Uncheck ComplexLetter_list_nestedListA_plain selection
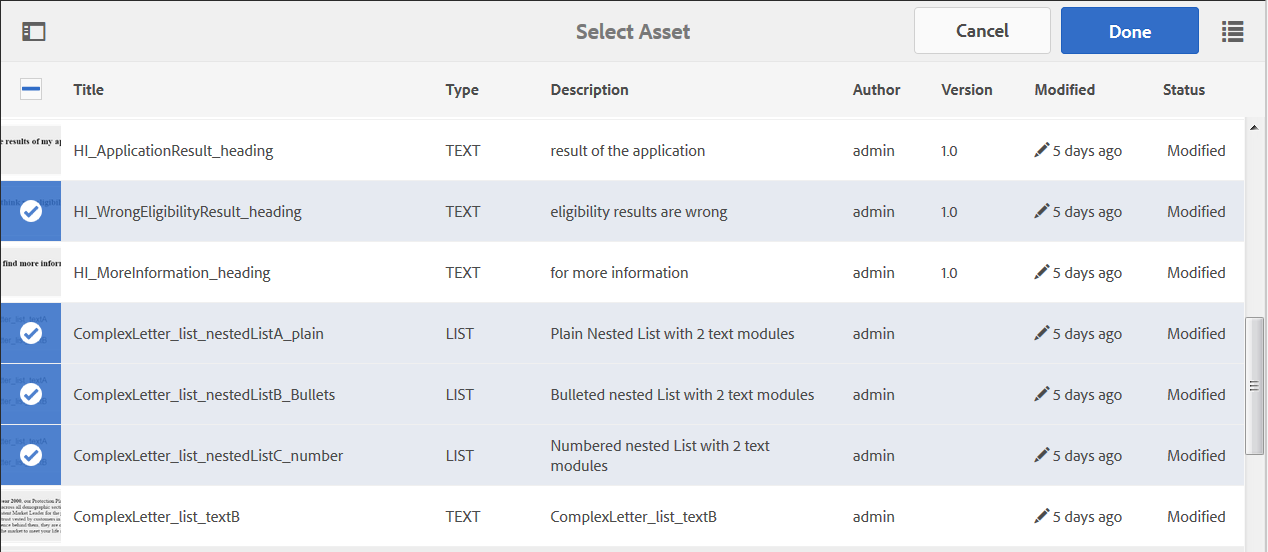Screen dimensions: 1268x552 (x=31, y=334)
